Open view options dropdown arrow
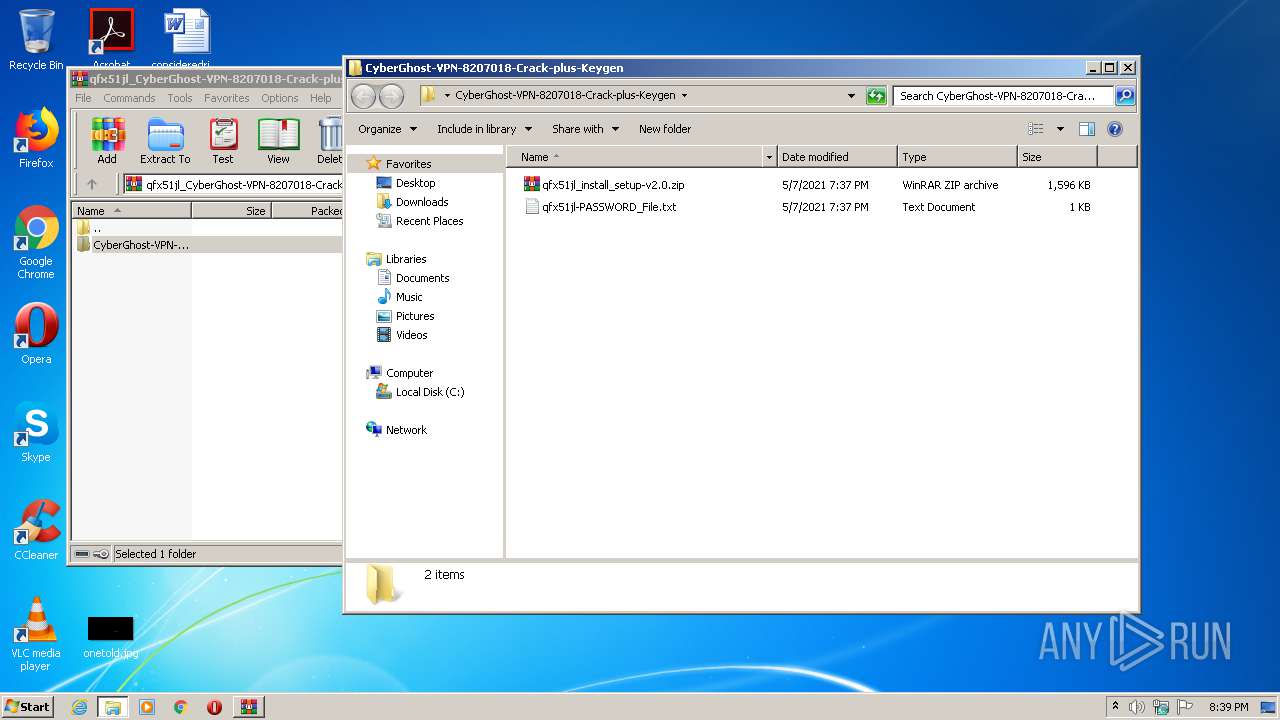This screenshot has height=720, width=1280. tap(1060, 129)
